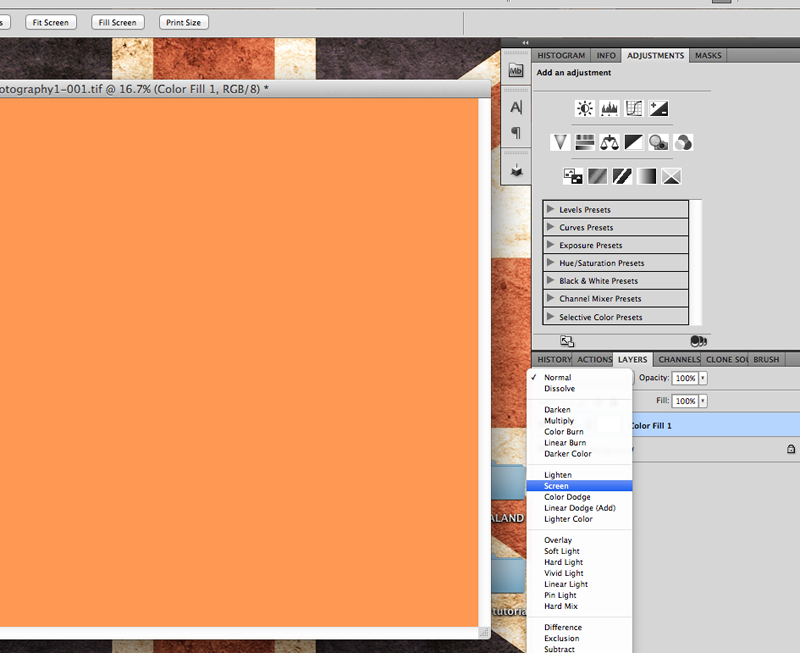
Task: Open the Brush tab
Action: [x=766, y=360]
